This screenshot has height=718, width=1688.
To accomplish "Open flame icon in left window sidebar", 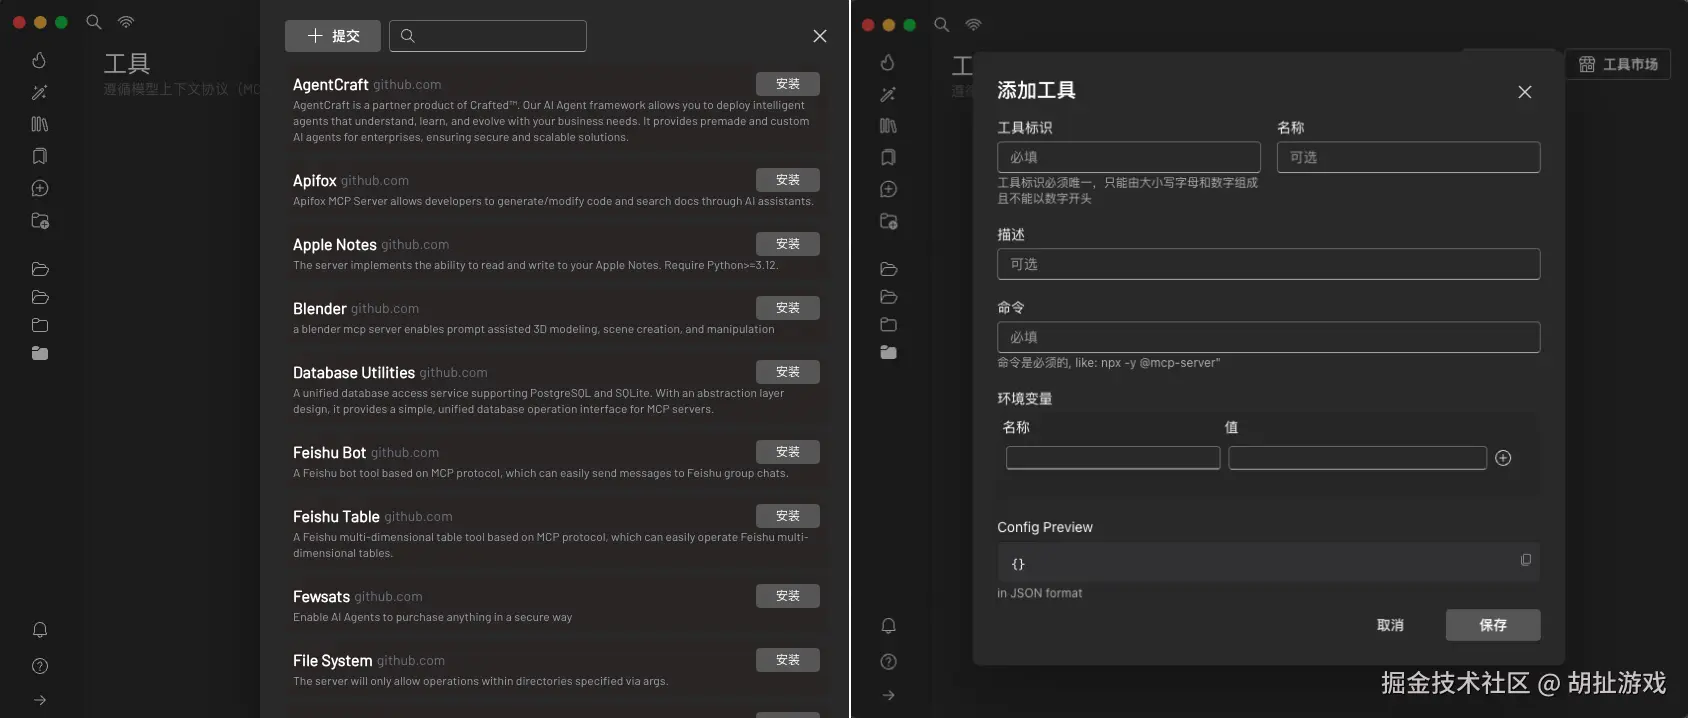I will tap(39, 60).
